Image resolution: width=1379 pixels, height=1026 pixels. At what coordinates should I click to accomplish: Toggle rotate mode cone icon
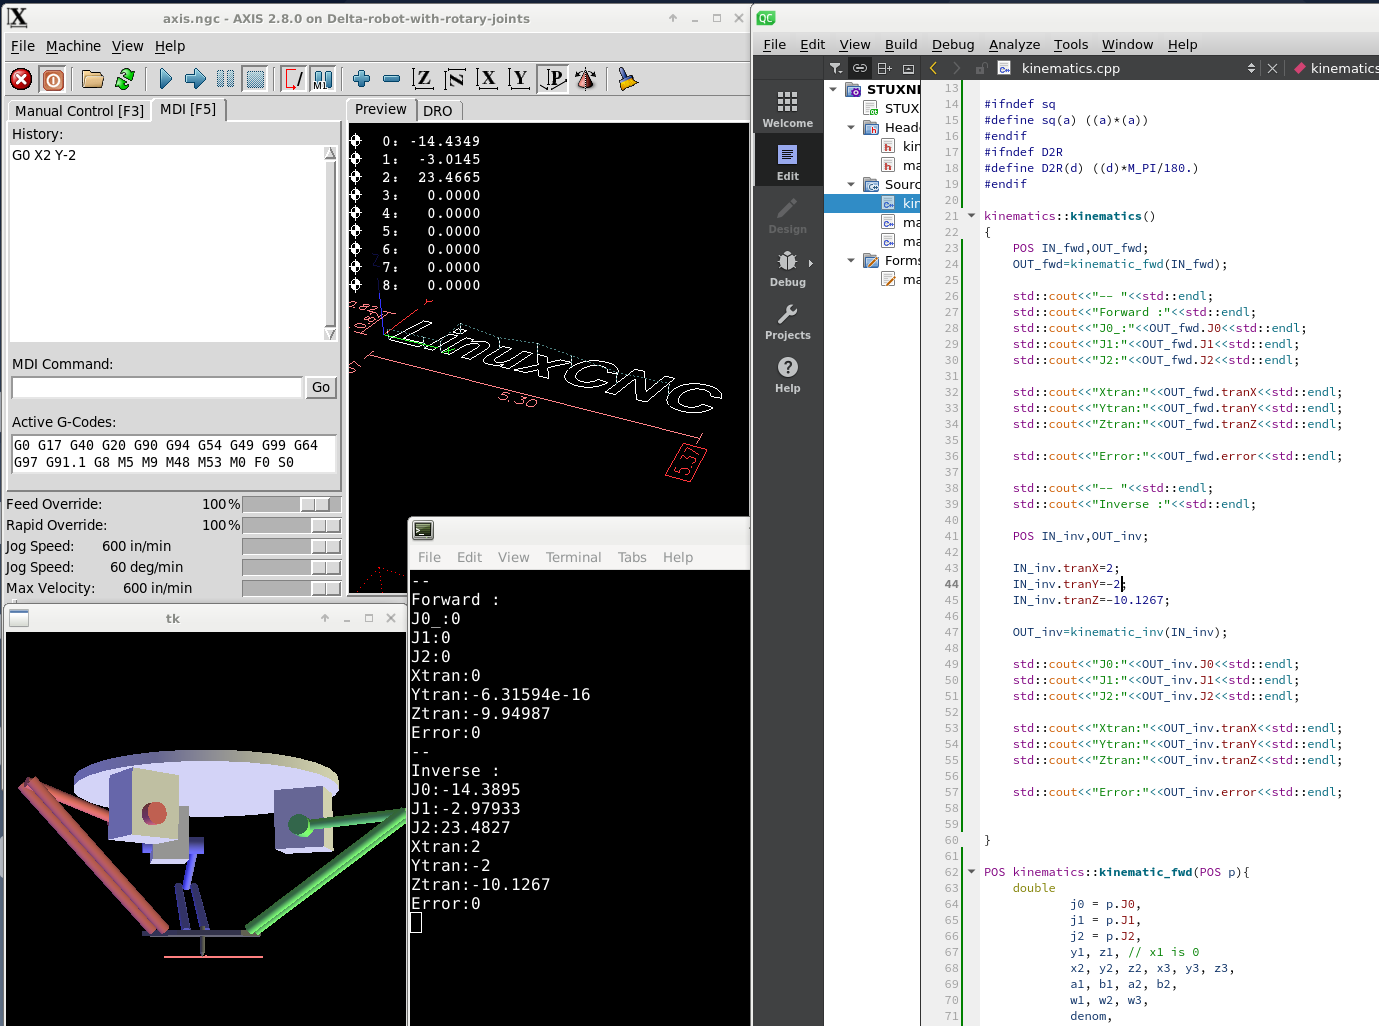pyautogui.click(x=586, y=79)
